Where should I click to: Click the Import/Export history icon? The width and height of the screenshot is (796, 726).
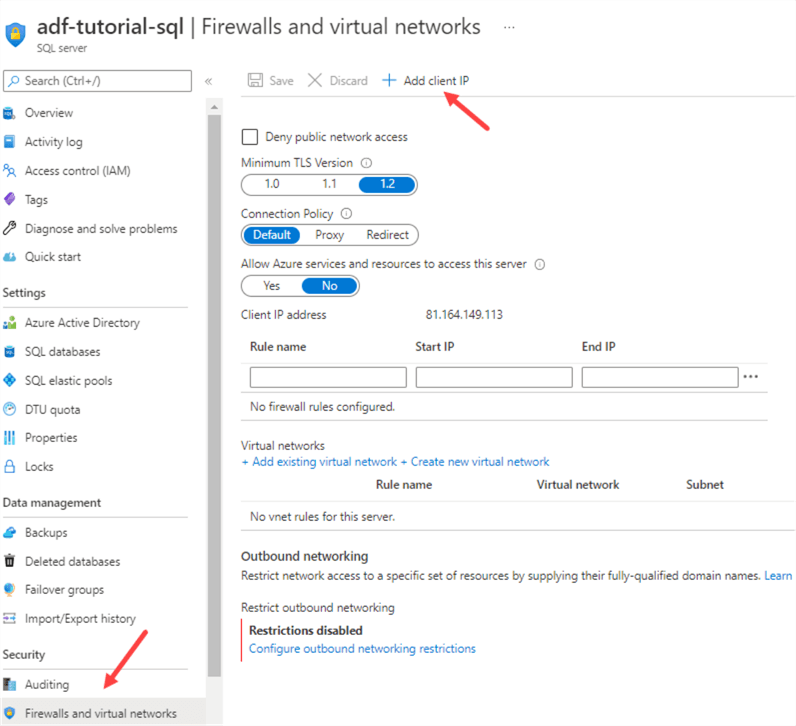pyautogui.click(x=9, y=618)
